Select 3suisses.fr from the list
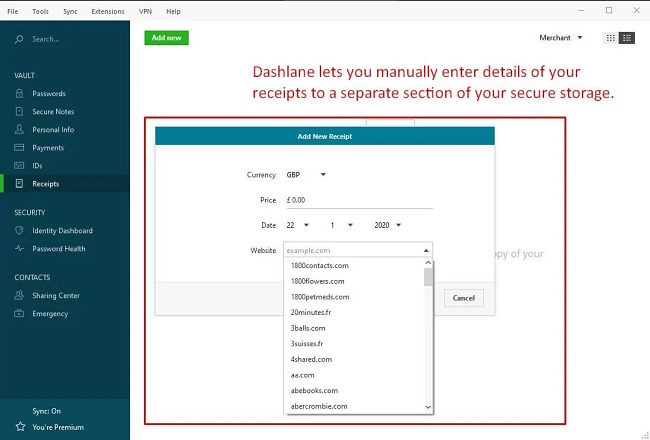Image resolution: width=650 pixels, height=440 pixels. tap(354, 344)
